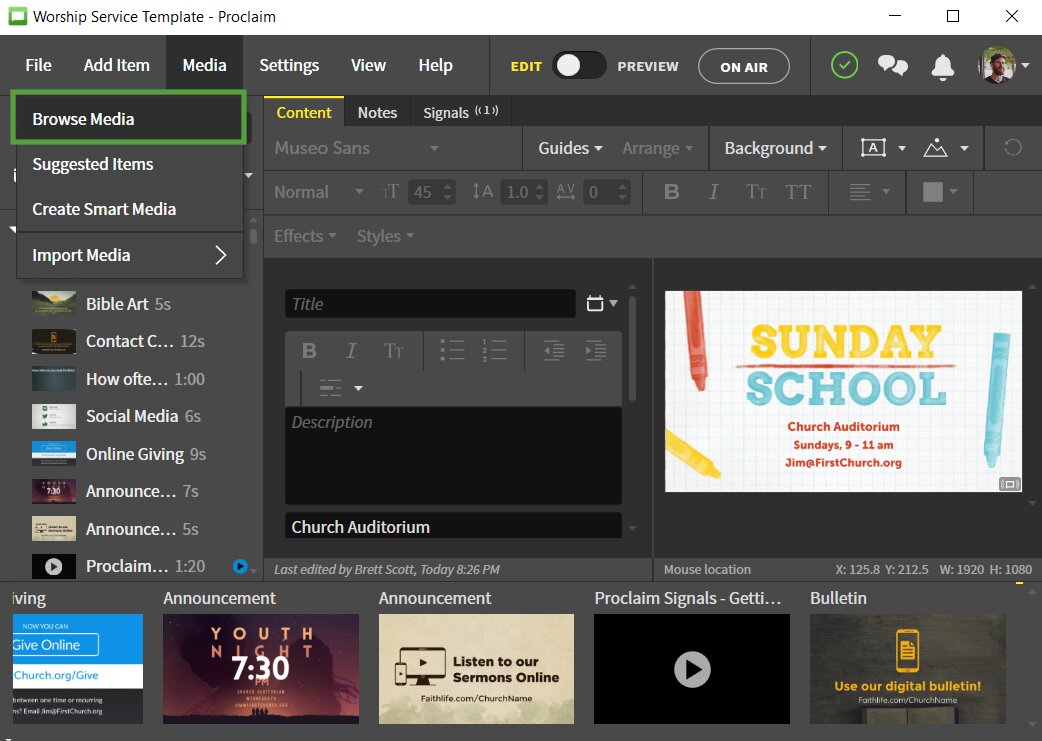Viewport: 1042px width, 741px height.
Task: Switch to the Notes tab
Action: coord(377,112)
